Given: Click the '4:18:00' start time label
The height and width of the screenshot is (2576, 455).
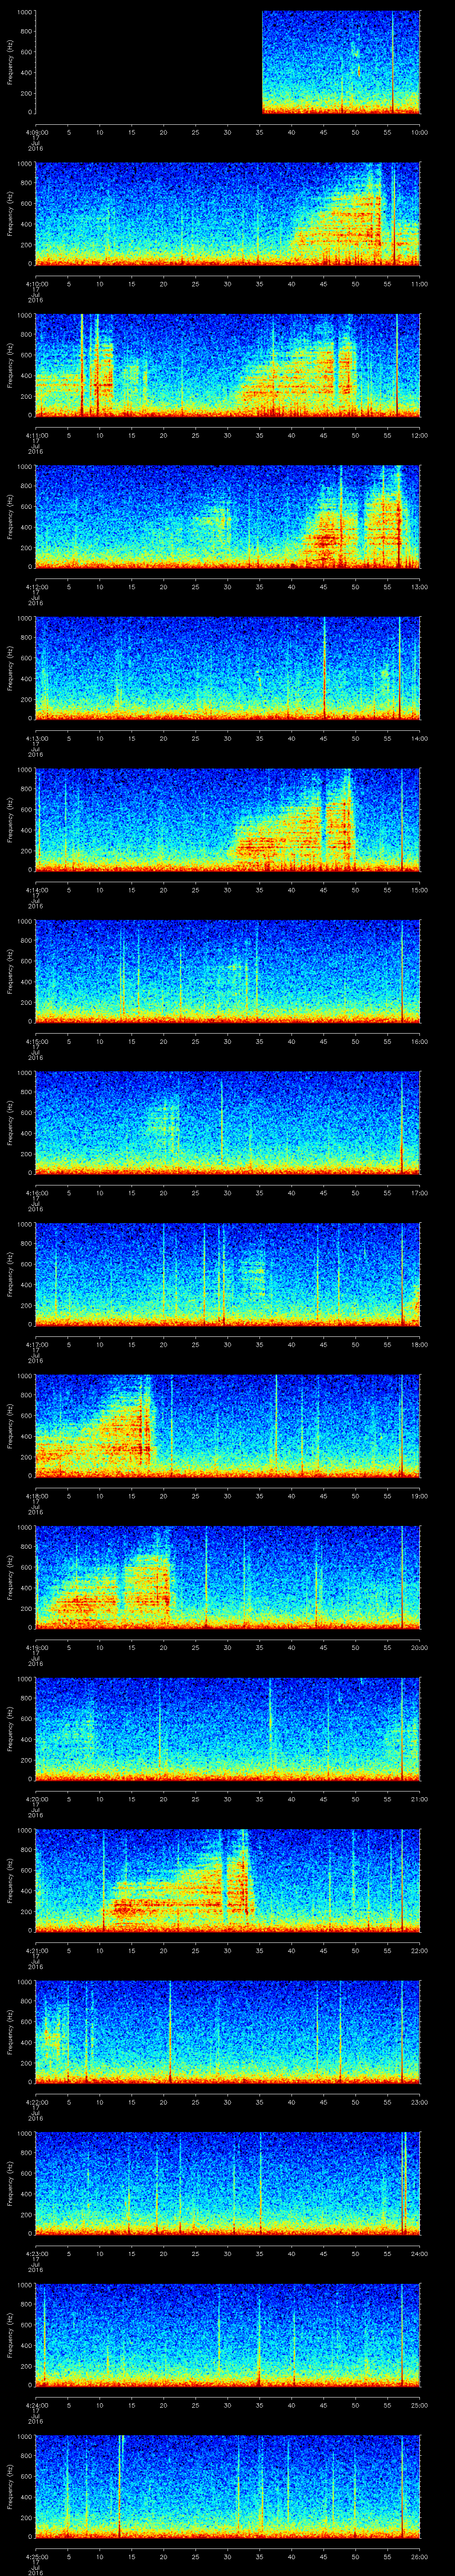Looking at the screenshot, I should click(36, 1496).
